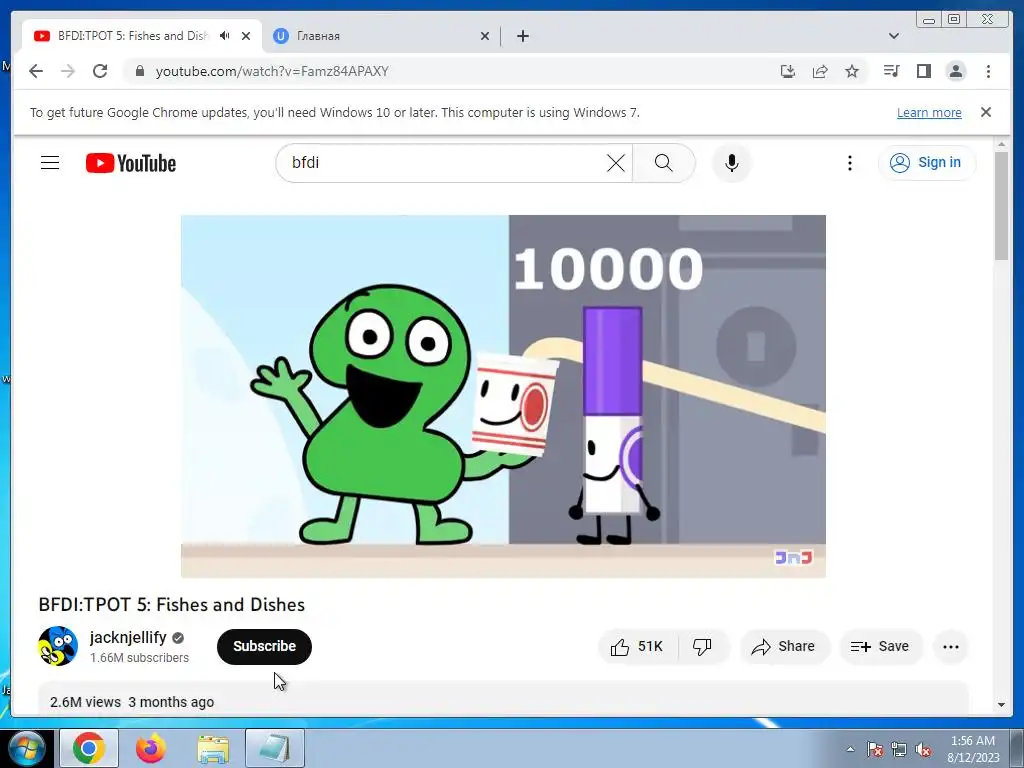The width and height of the screenshot is (1024, 768).
Task: Click the network icon in system tray
Action: [x=899, y=750]
